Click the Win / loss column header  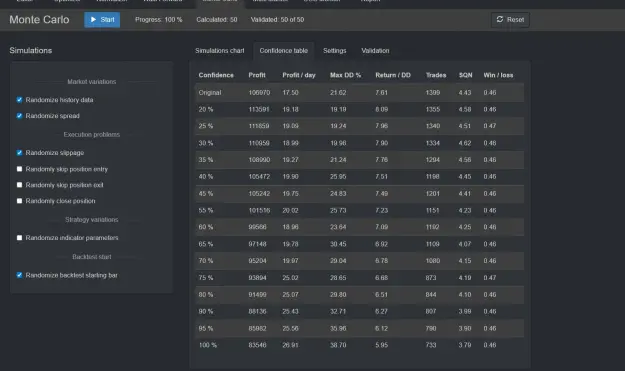tap(498, 75)
